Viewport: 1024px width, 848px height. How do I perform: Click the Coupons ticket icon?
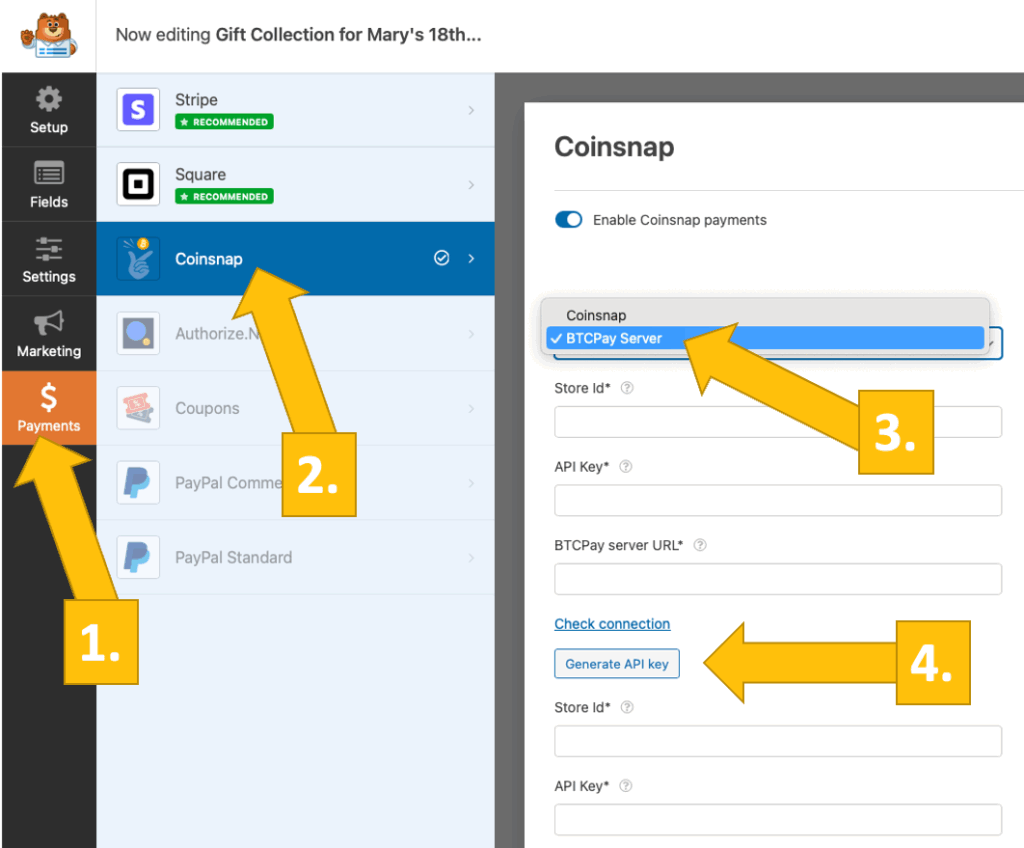click(x=138, y=408)
